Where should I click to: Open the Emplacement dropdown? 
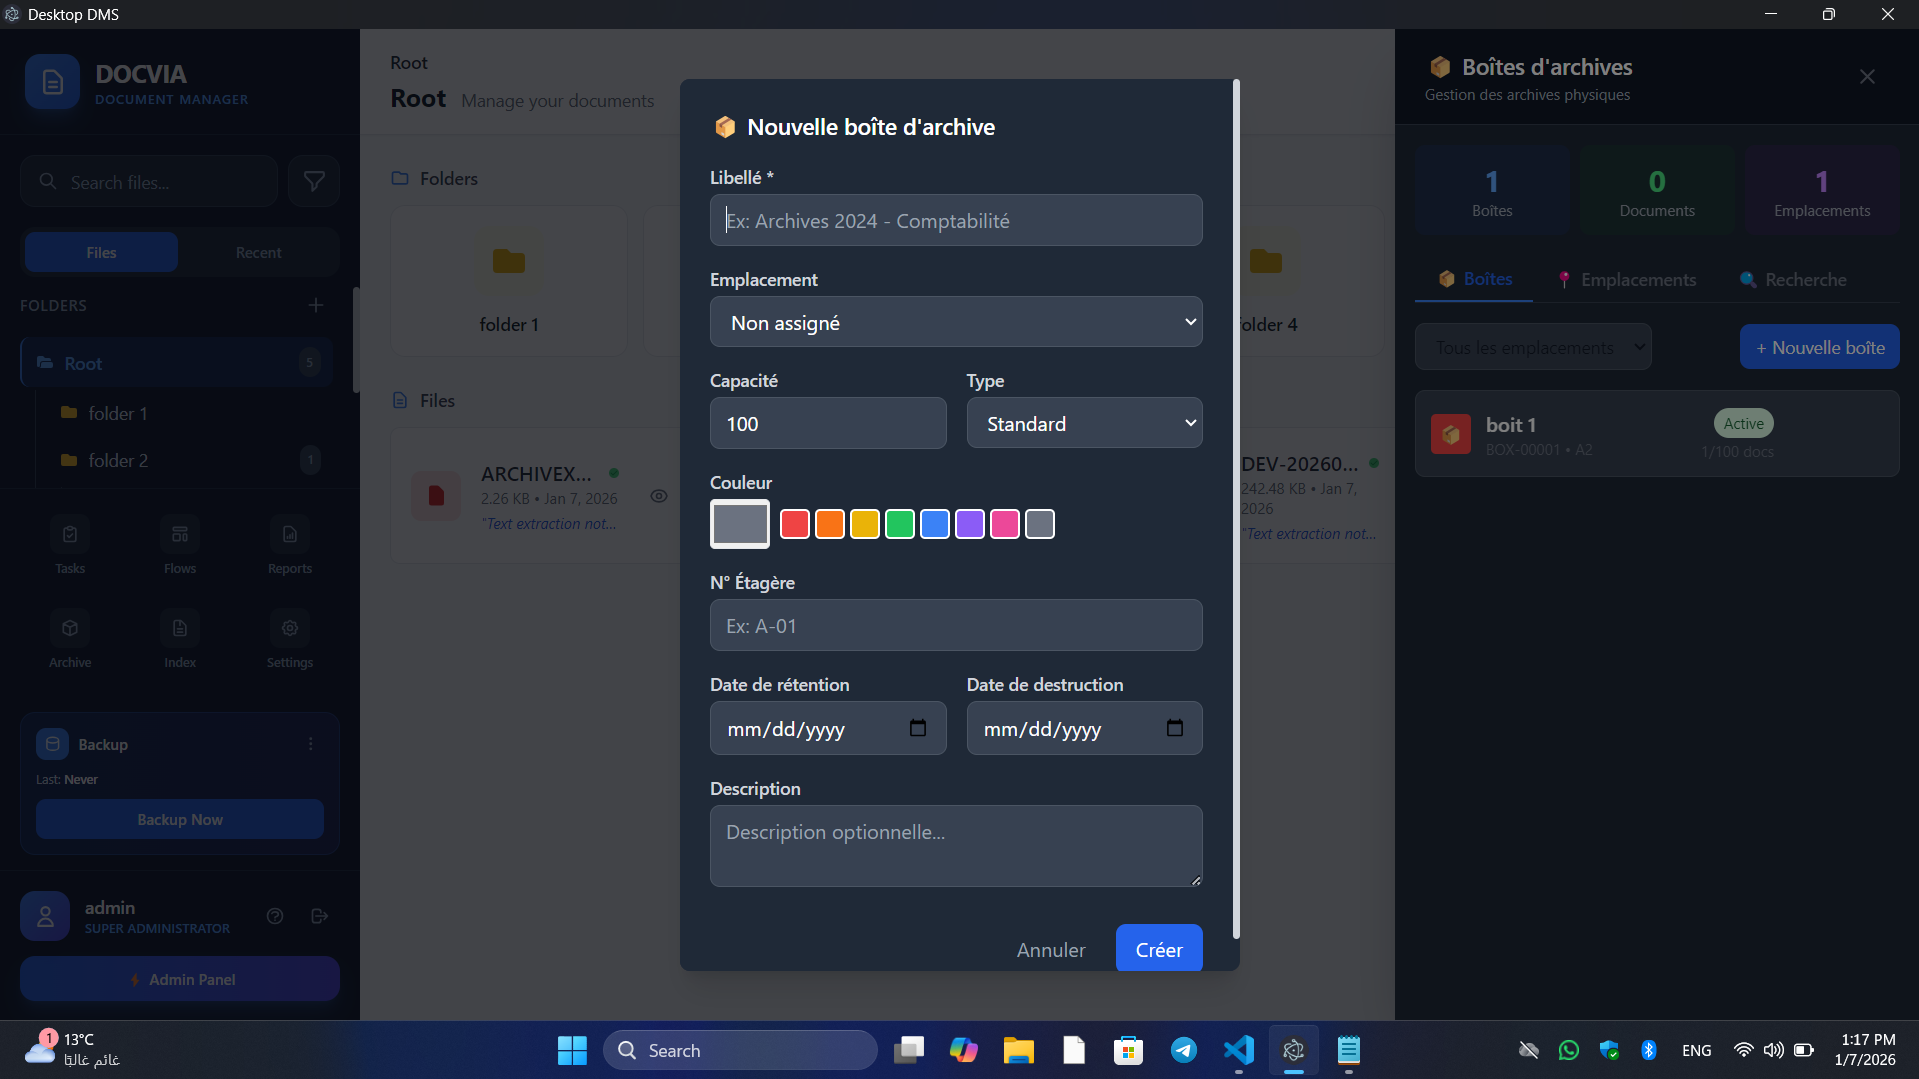(956, 322)
